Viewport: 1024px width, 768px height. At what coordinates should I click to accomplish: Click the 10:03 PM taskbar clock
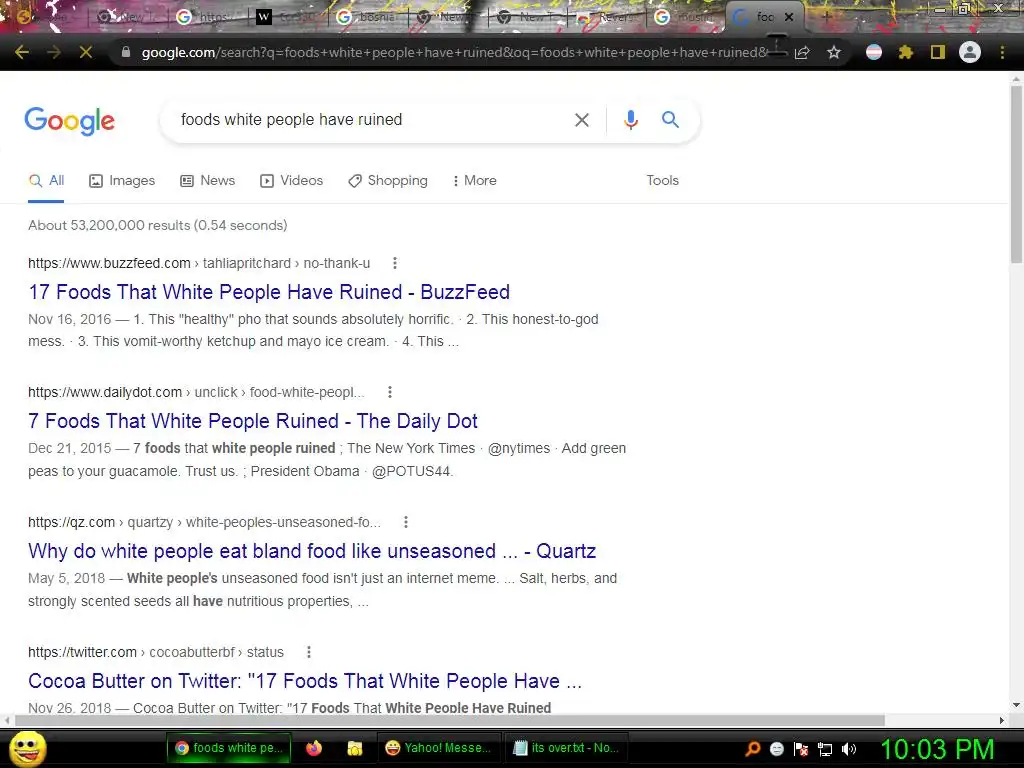tap(938, 749)
